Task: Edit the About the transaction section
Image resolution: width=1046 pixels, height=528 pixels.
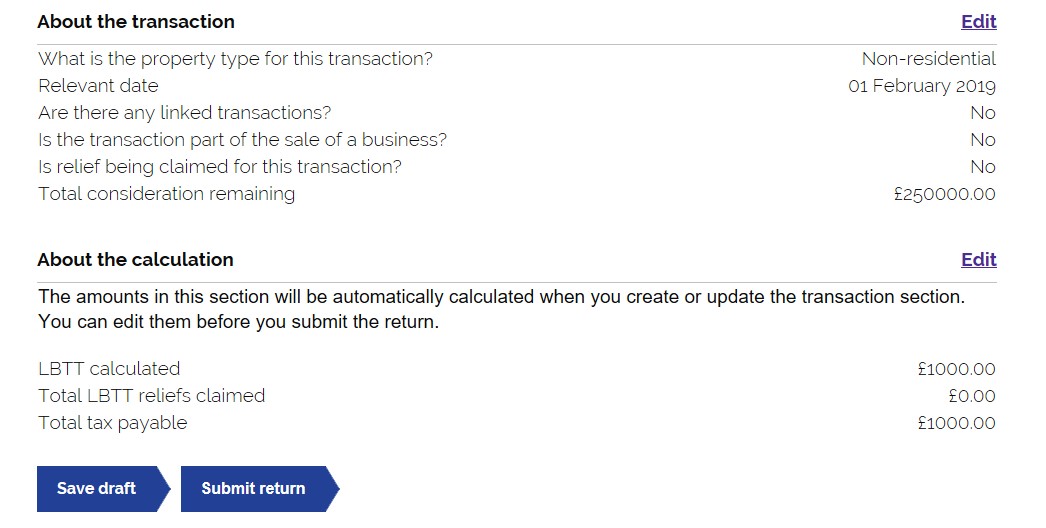Action: tap(979, 22)
